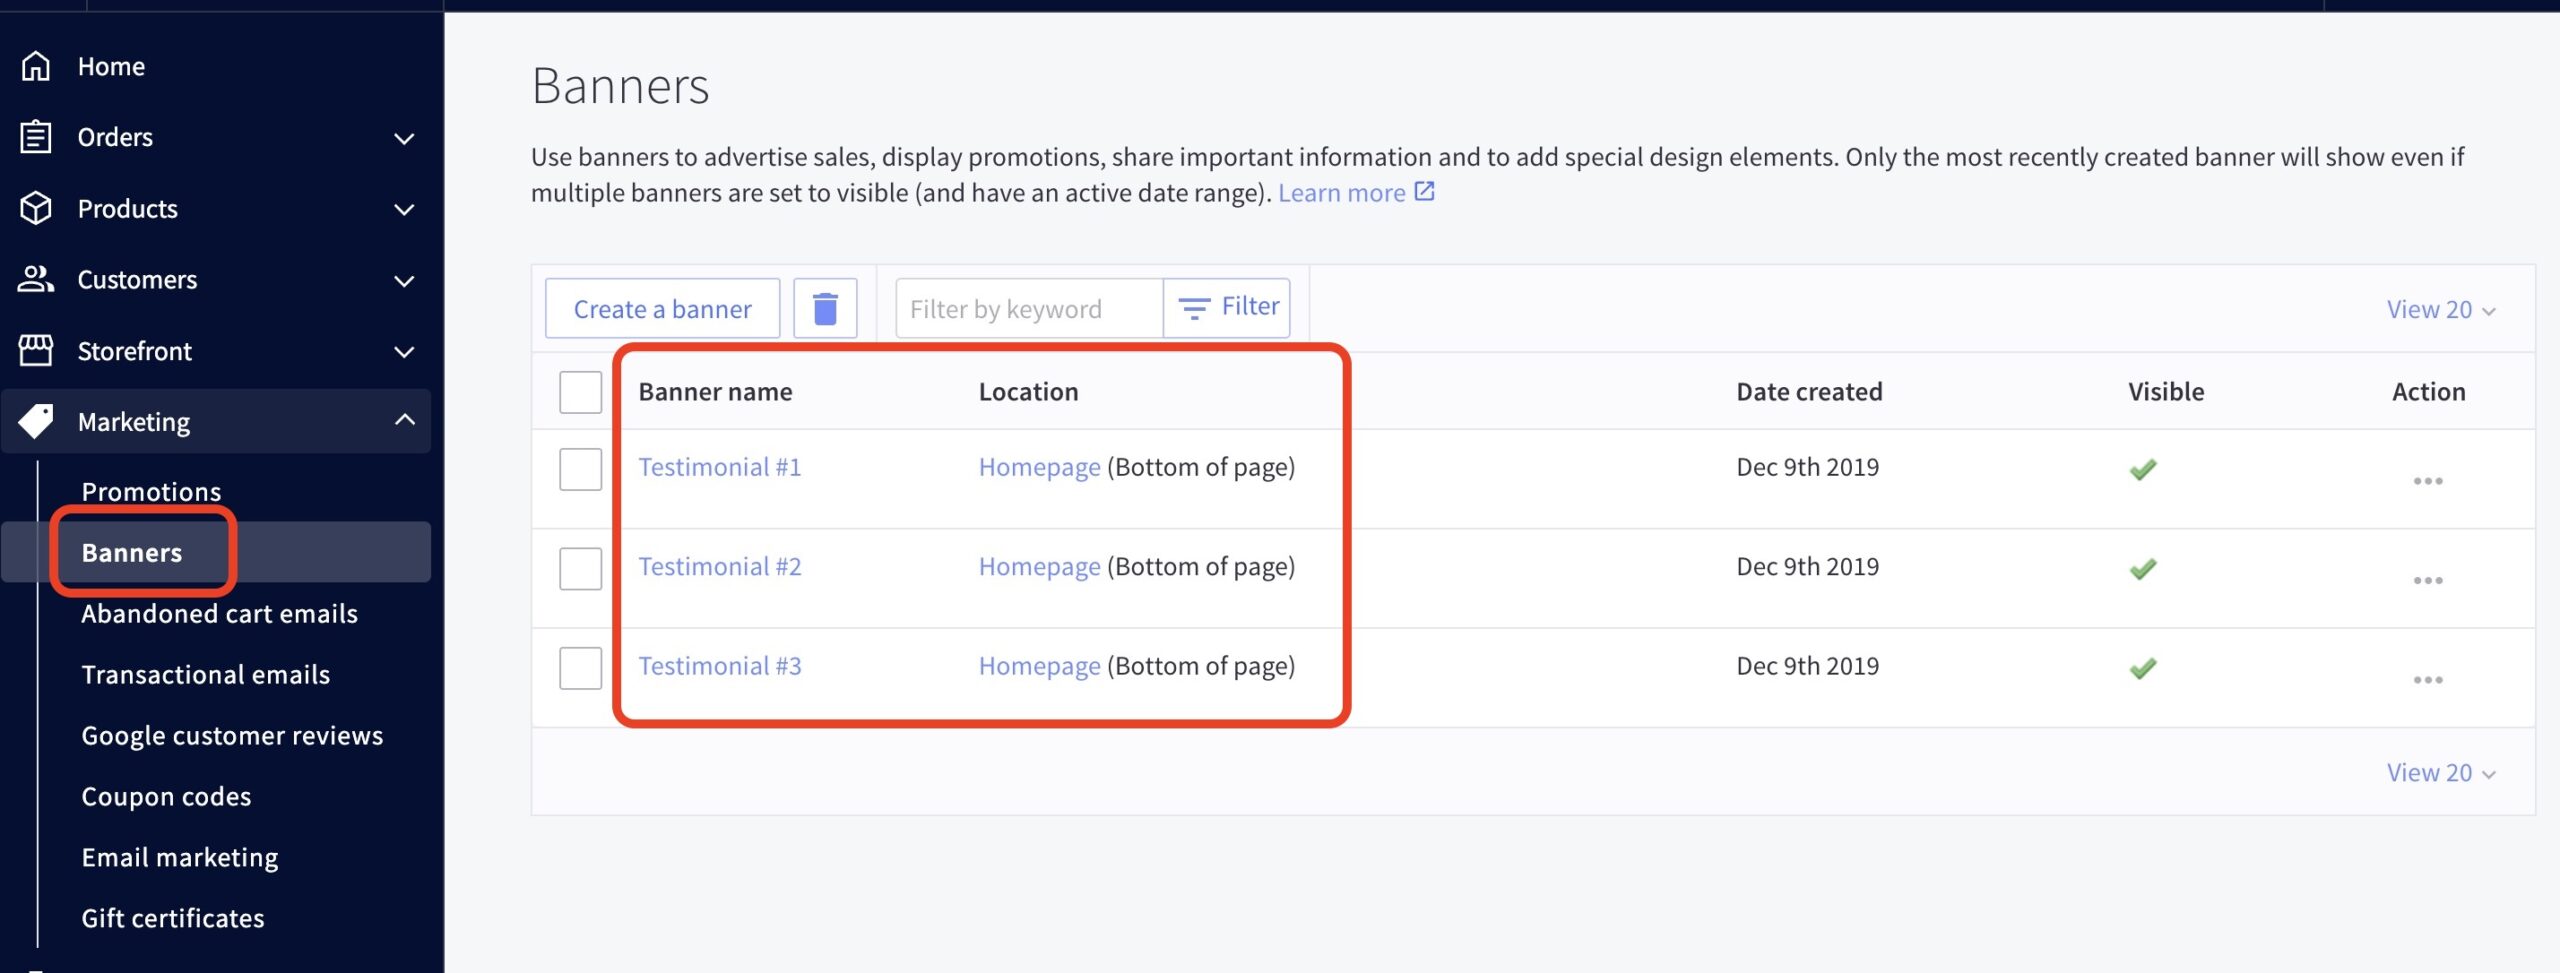Click the Customers people icon
This screenshot has height=973, width=2560.
point(36,279)
